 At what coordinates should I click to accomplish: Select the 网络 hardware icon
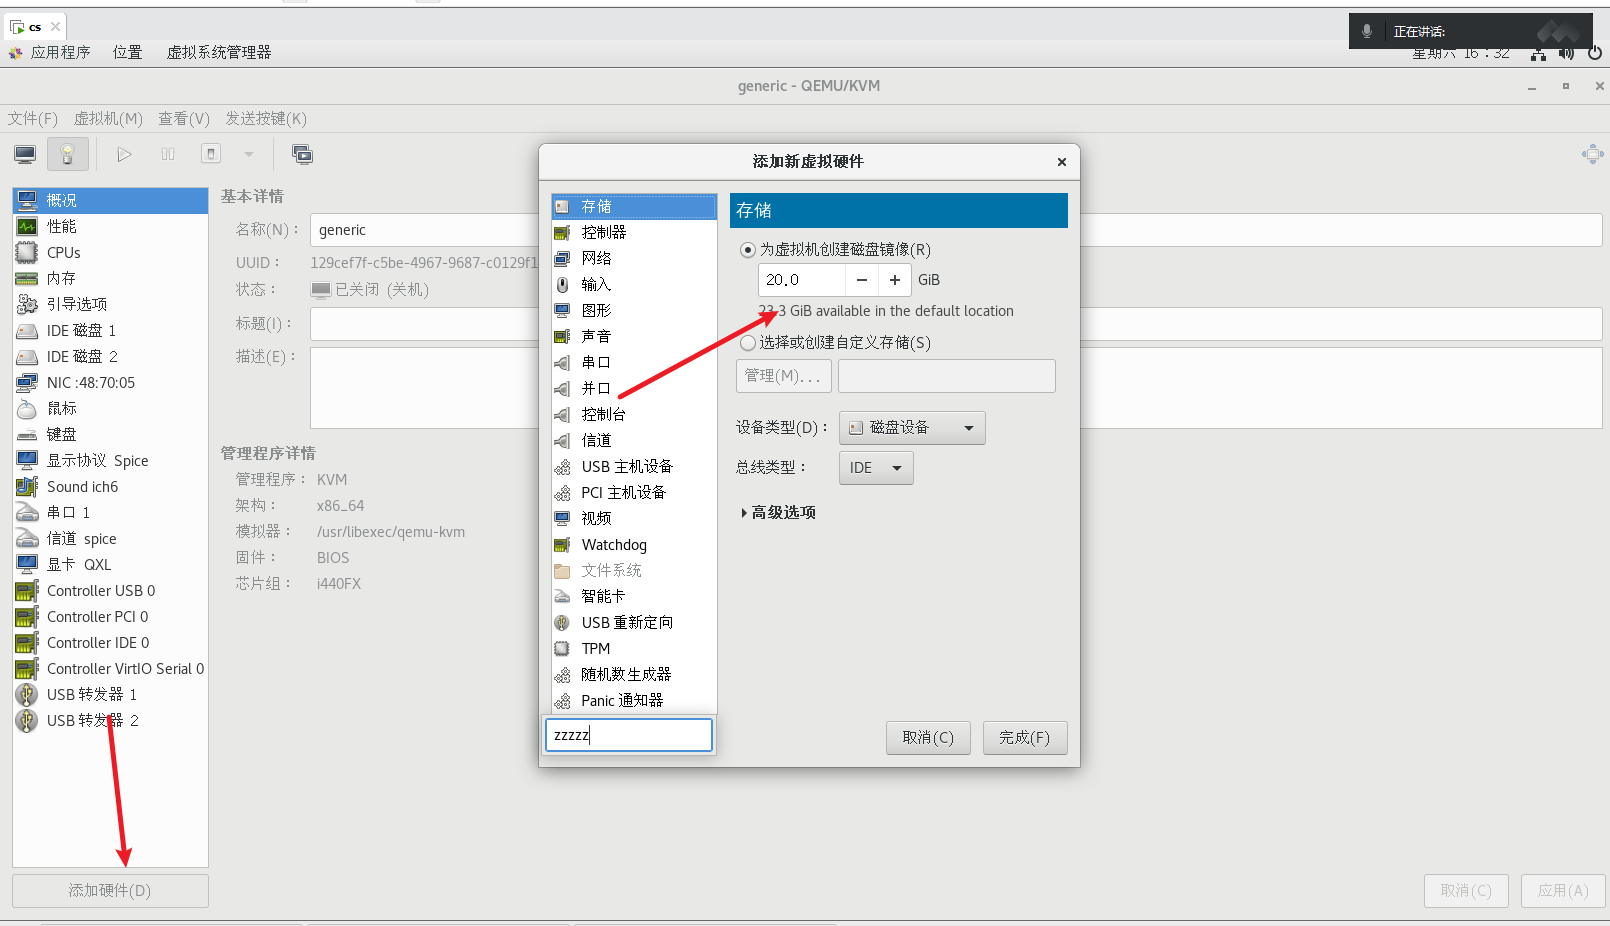click(562, 258)
